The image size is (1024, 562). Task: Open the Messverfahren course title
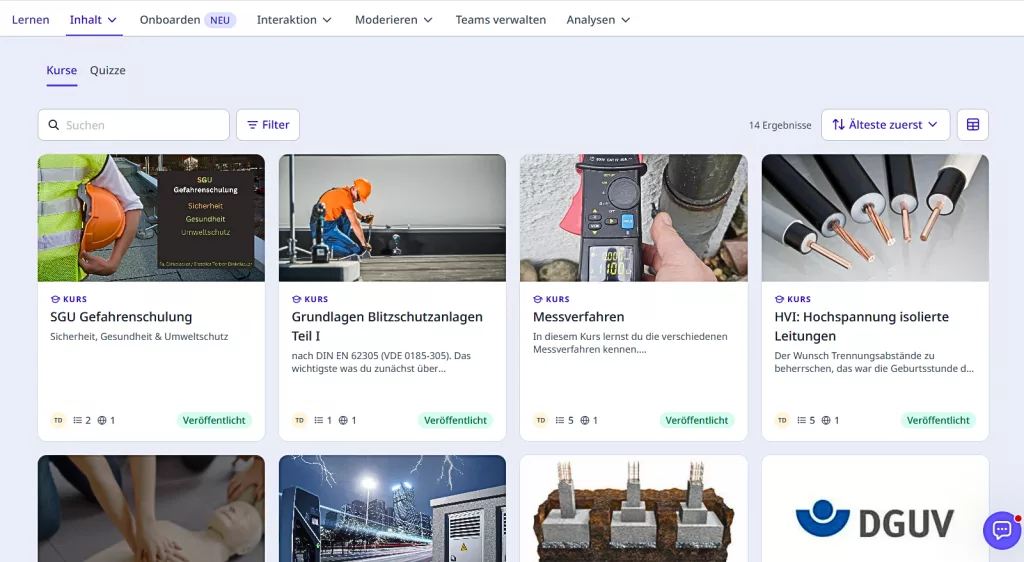[578, 317]
